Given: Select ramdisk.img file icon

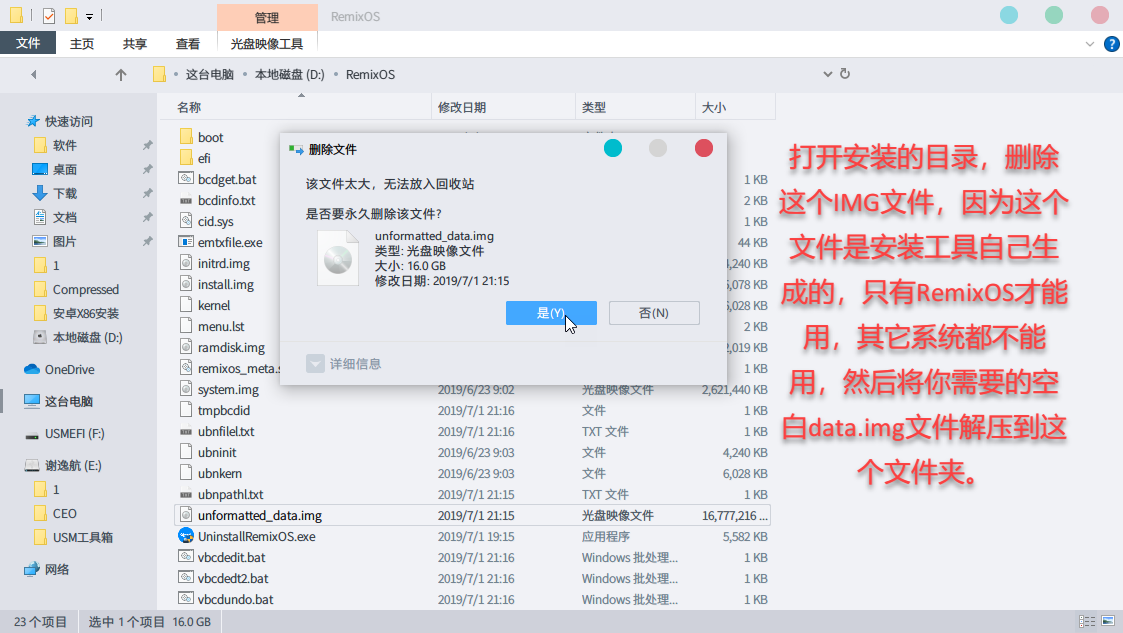Looking at the screenshot, I should (x=186, y=347).
